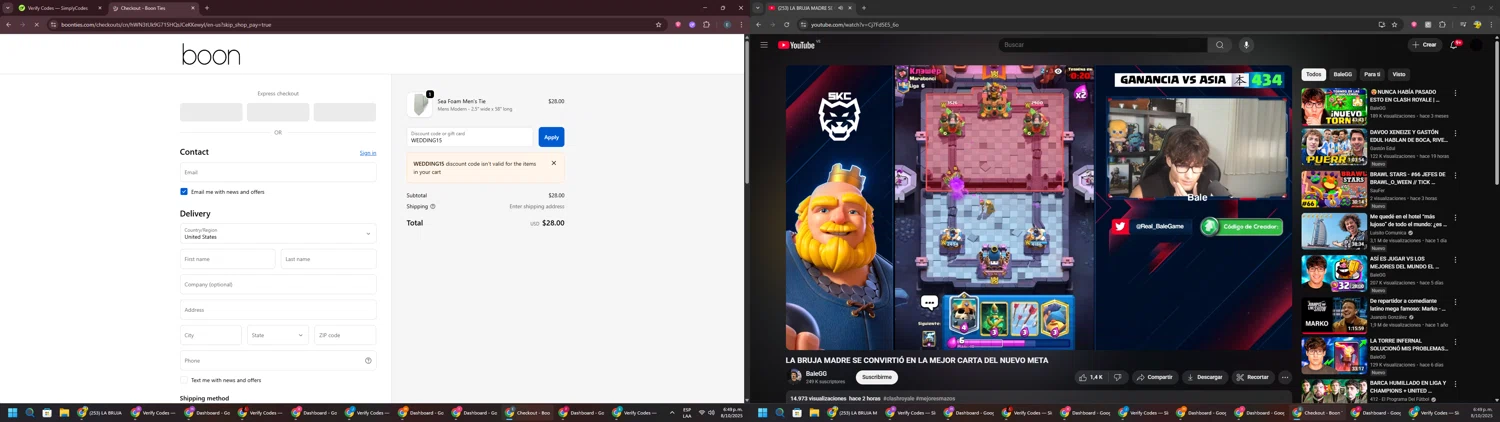Click the boon store logo
The height and width of the screenshot is (422, 1500).
[x=211, y=55]
